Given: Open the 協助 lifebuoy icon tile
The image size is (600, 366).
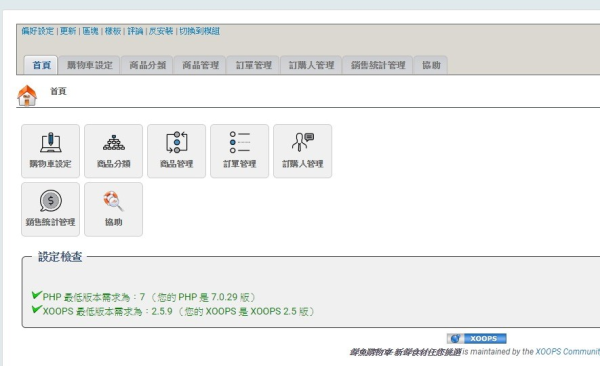Looking at the screenshot, I should click(x=114, y=209).
